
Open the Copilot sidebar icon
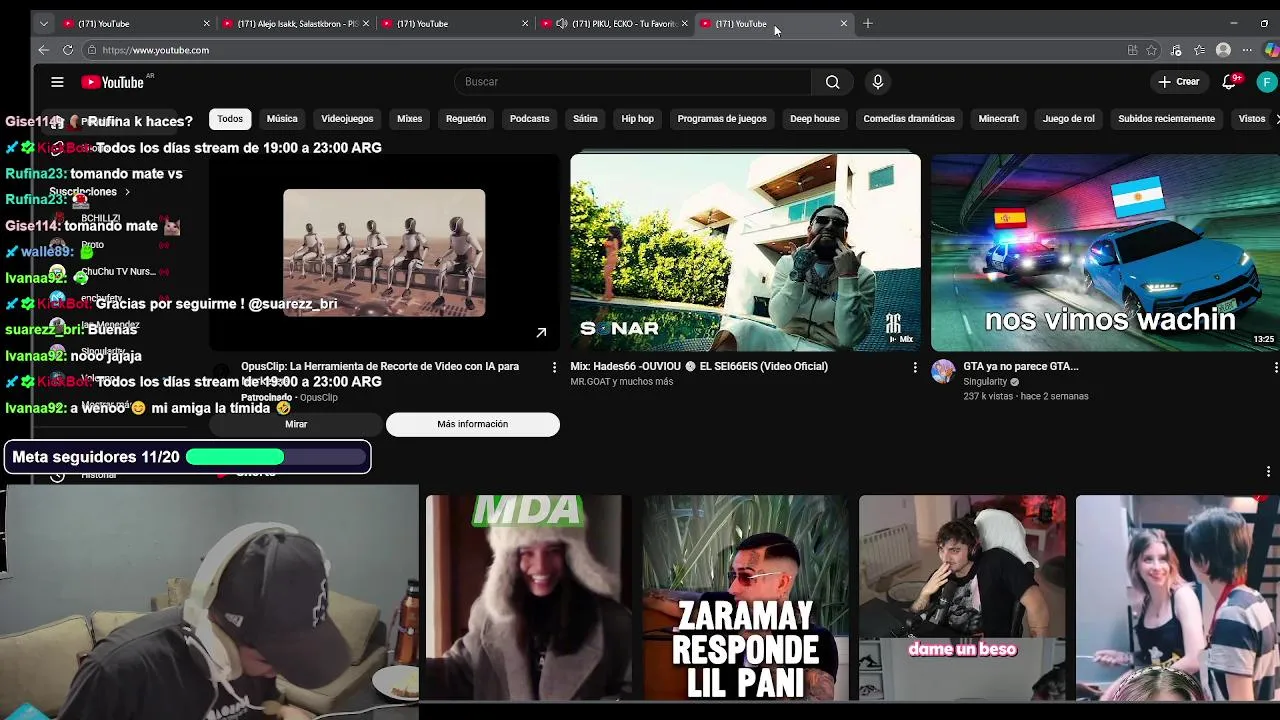(1271, 50)
